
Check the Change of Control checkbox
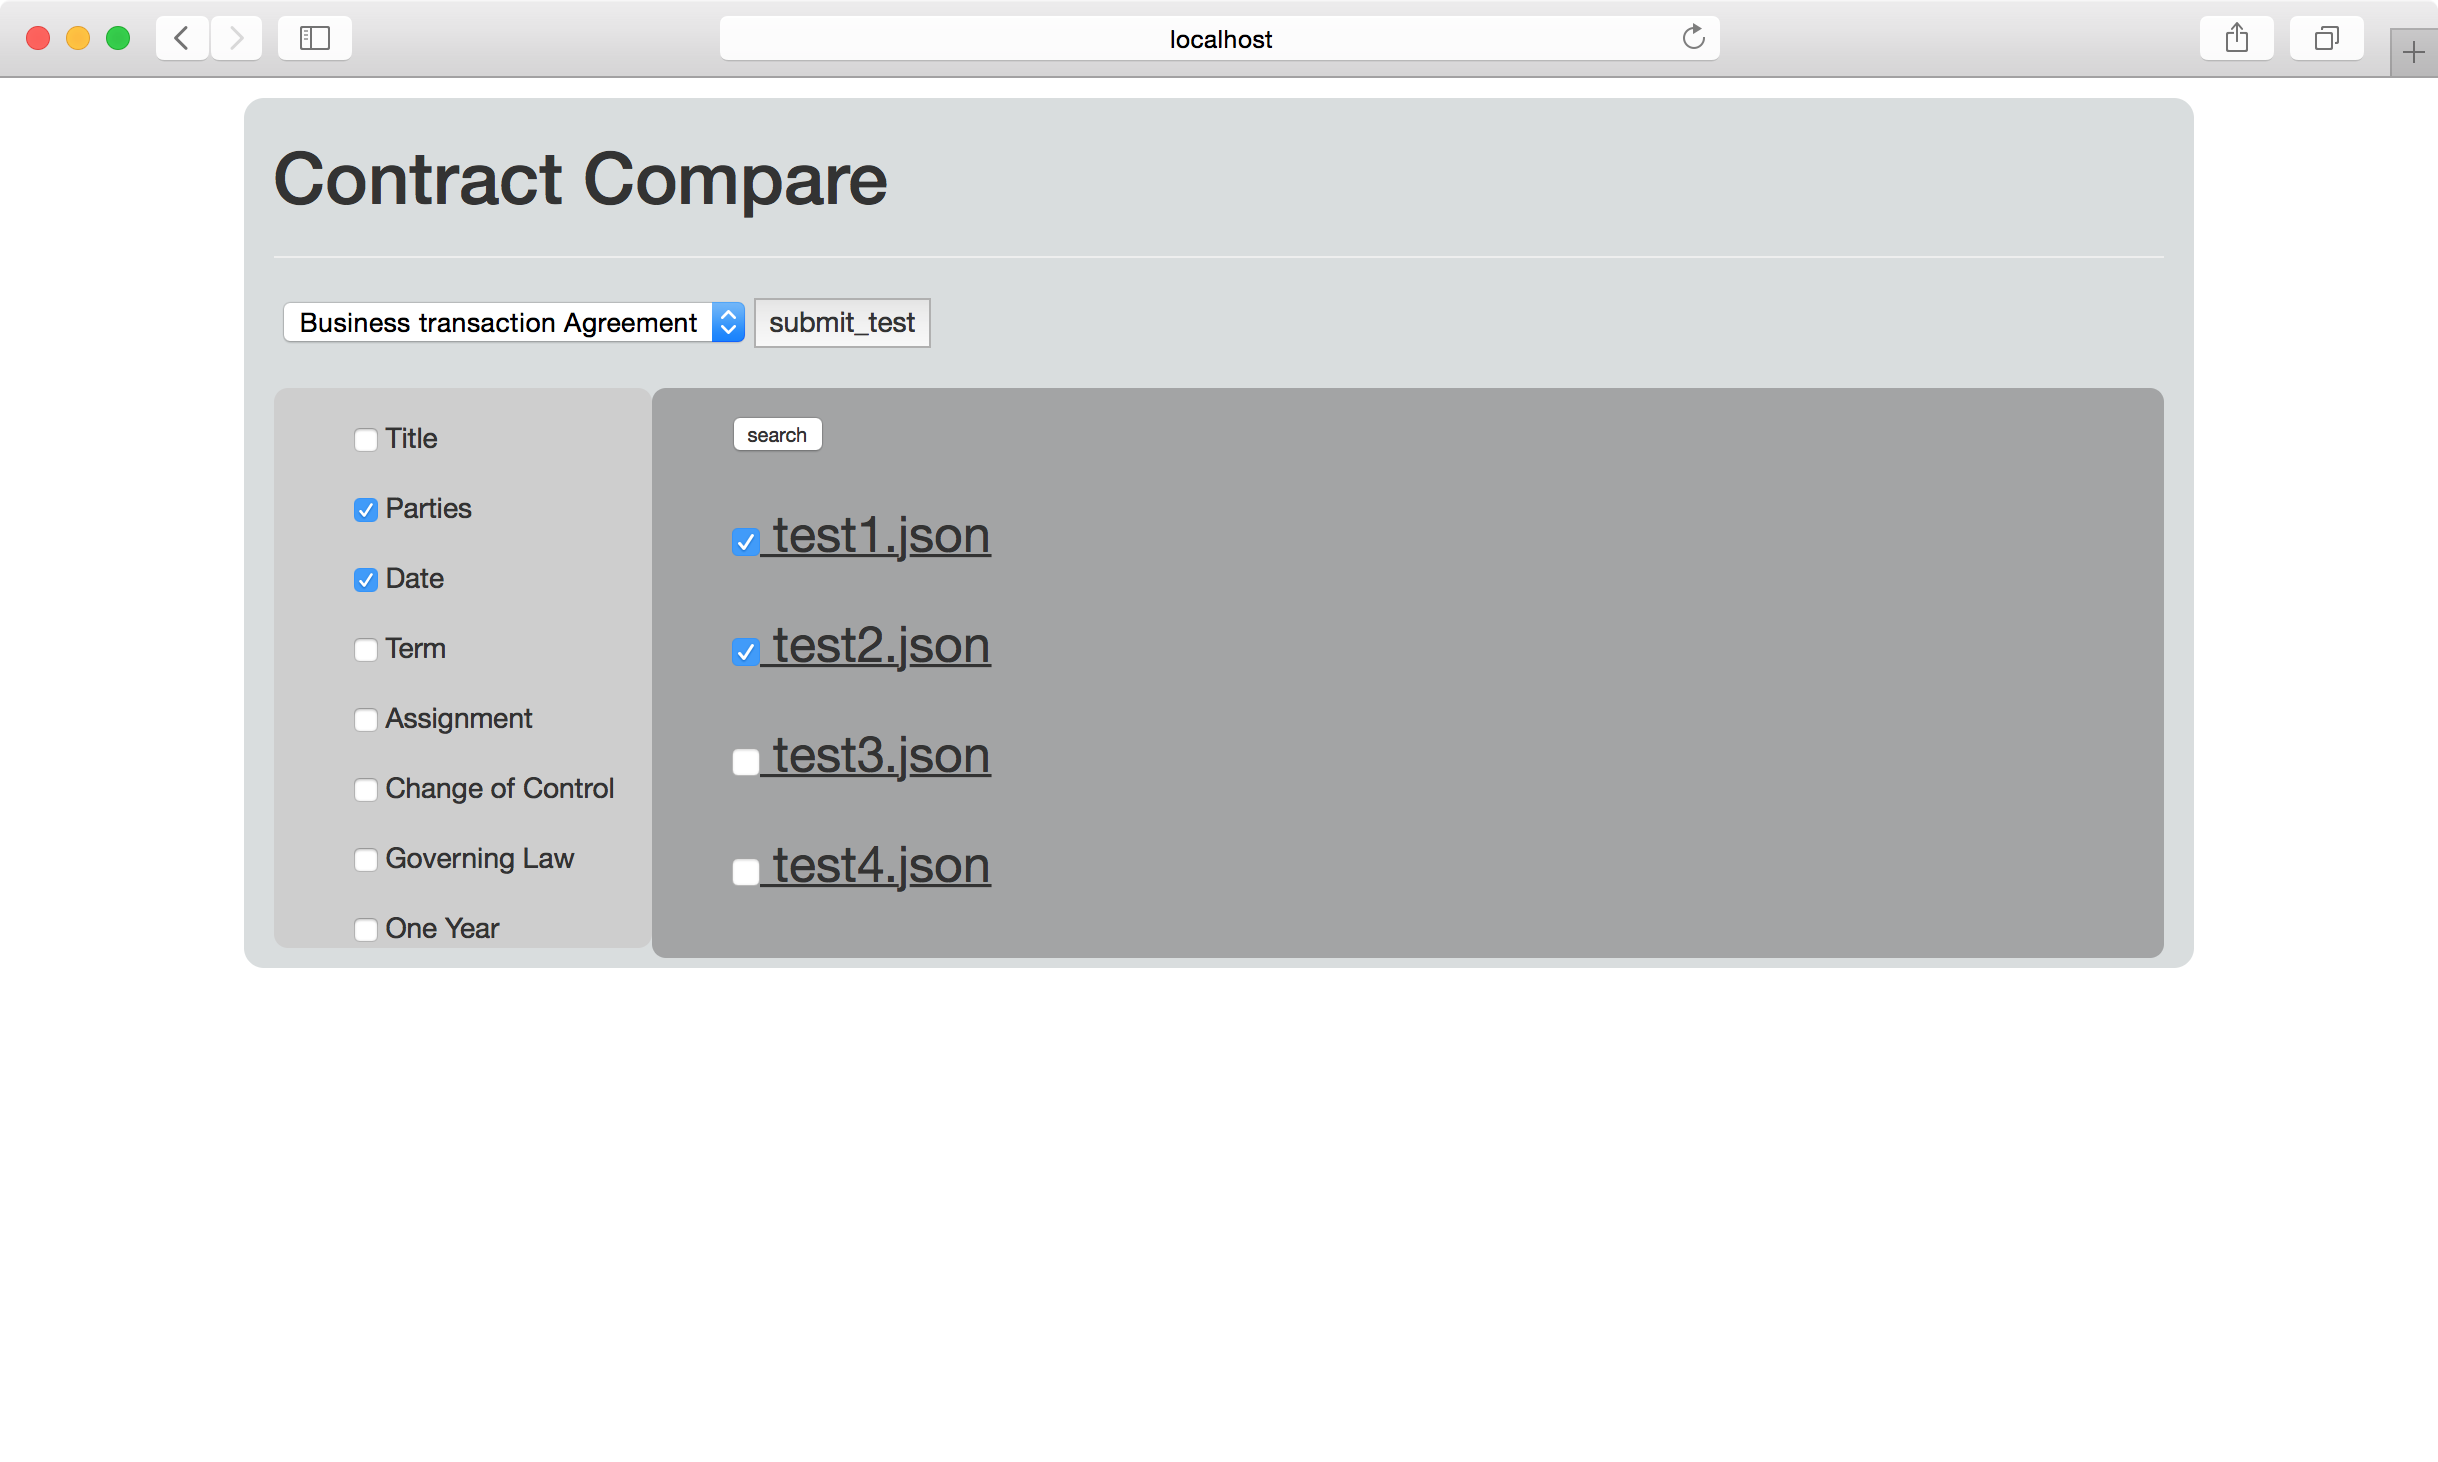tap(366, 790)
